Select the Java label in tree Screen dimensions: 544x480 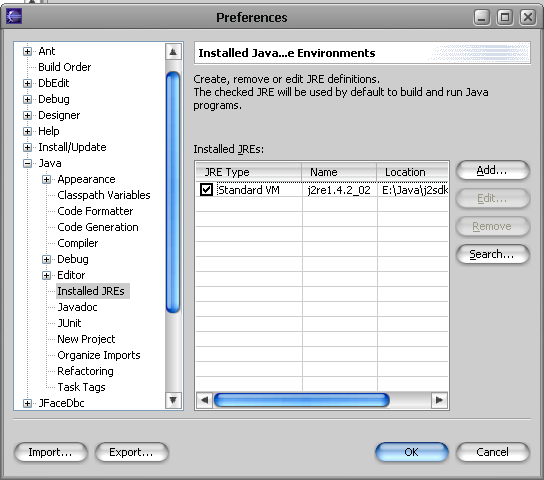[50, 163]
